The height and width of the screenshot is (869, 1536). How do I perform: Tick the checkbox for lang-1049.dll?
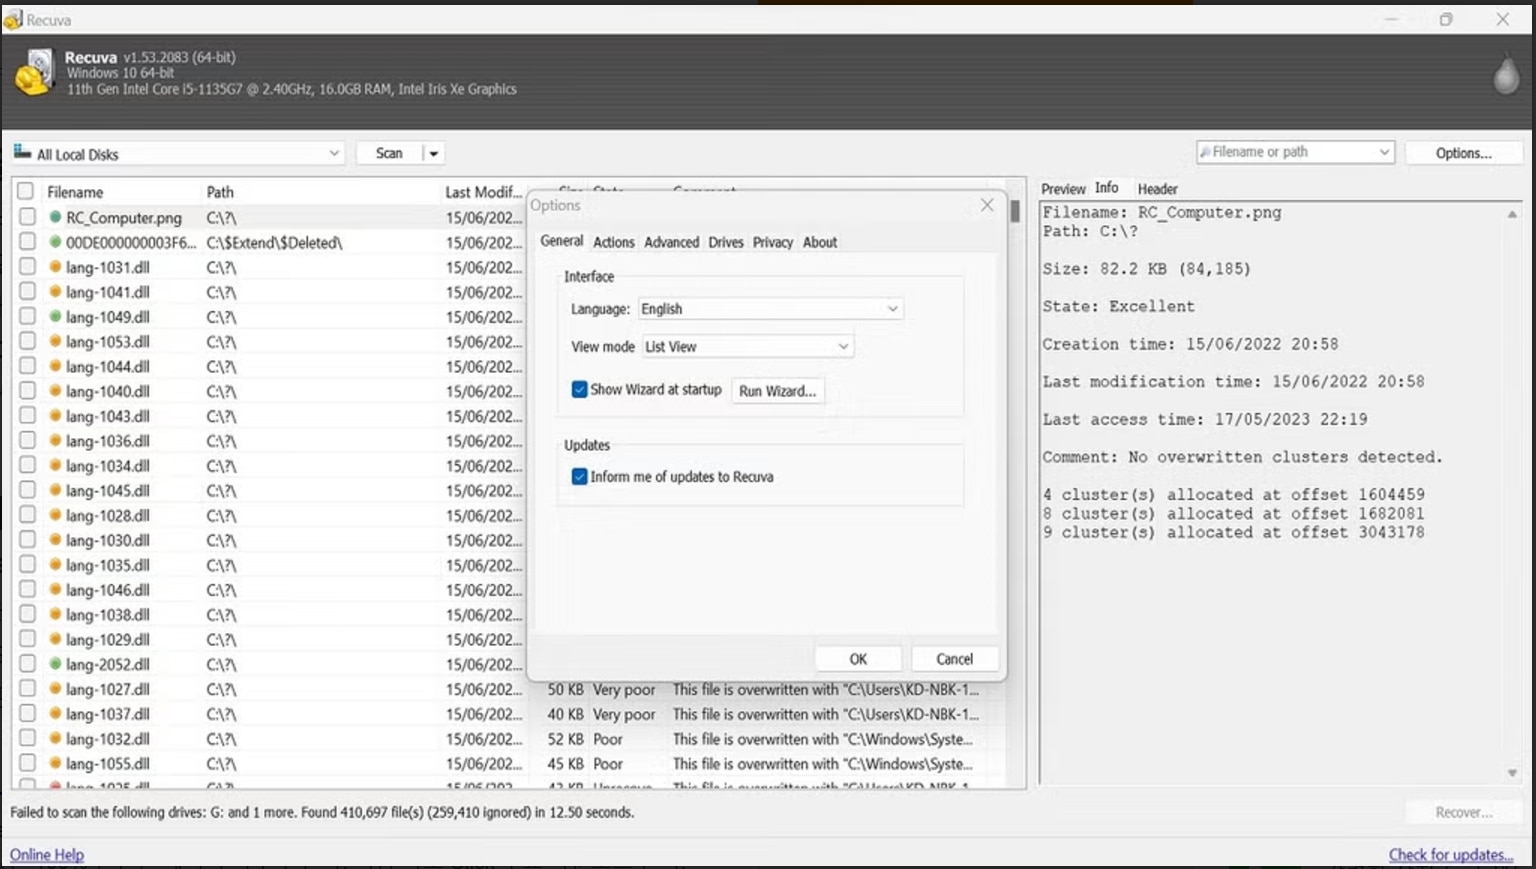pyautogui.click(x=27, y=316)
